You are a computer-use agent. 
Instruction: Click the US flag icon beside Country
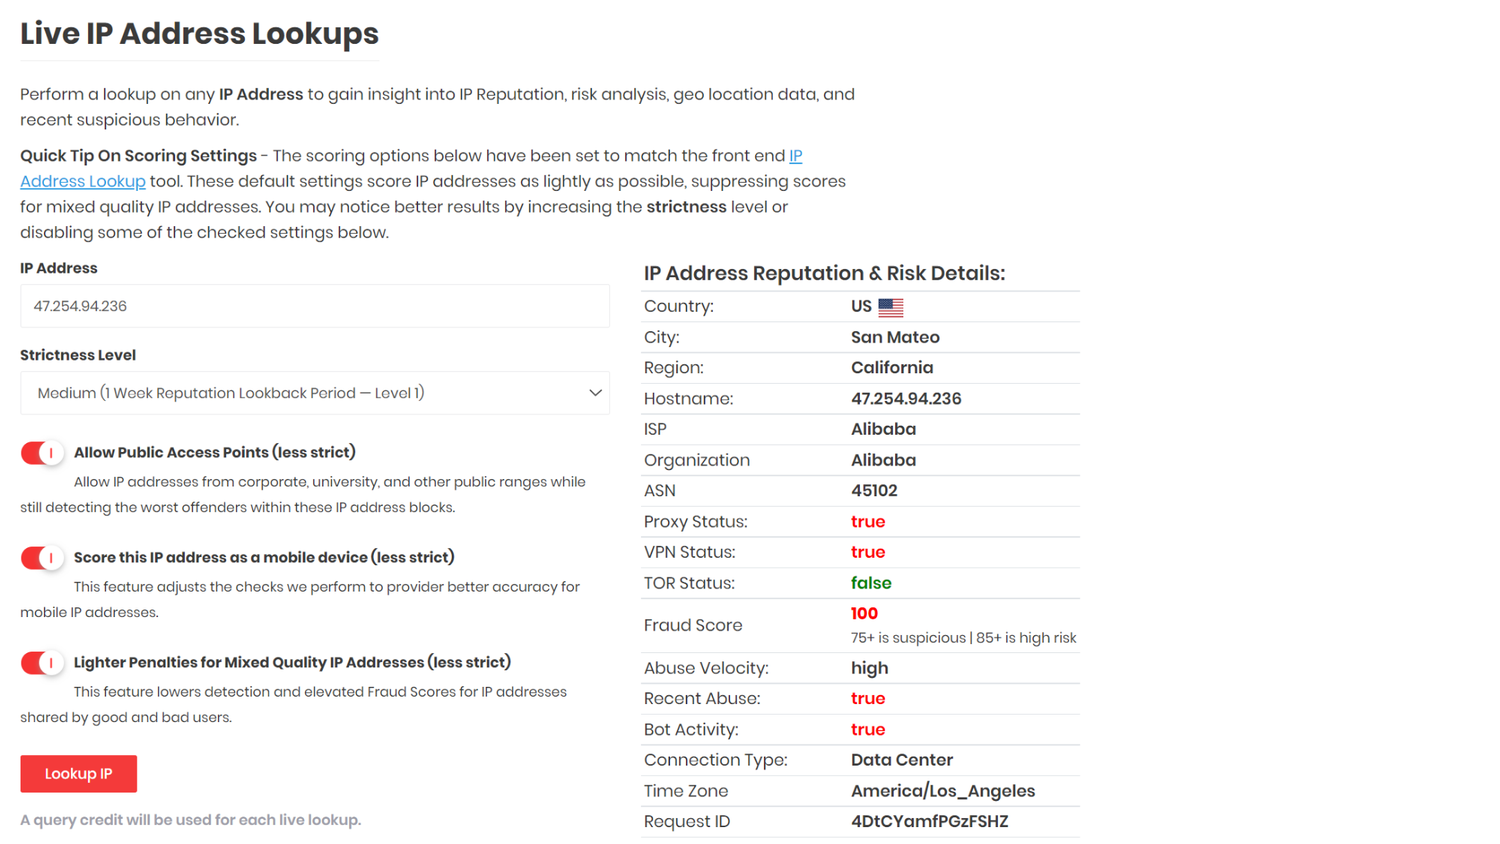point(889,306)
